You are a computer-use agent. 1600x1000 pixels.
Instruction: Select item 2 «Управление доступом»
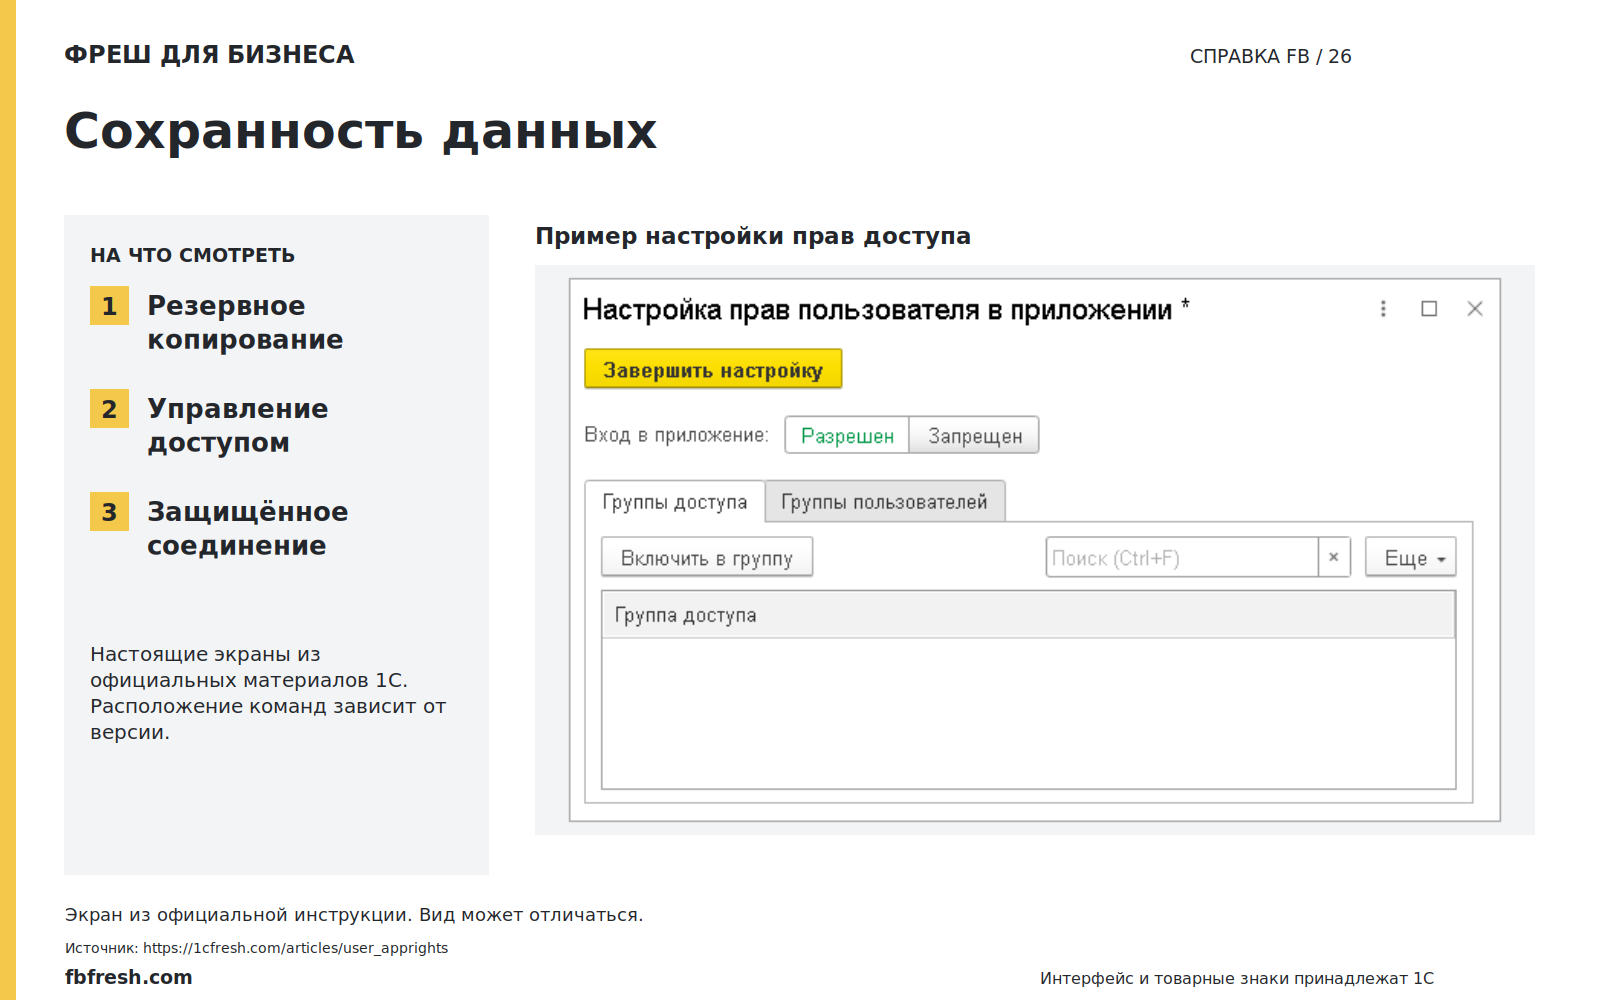pos(237,425)
